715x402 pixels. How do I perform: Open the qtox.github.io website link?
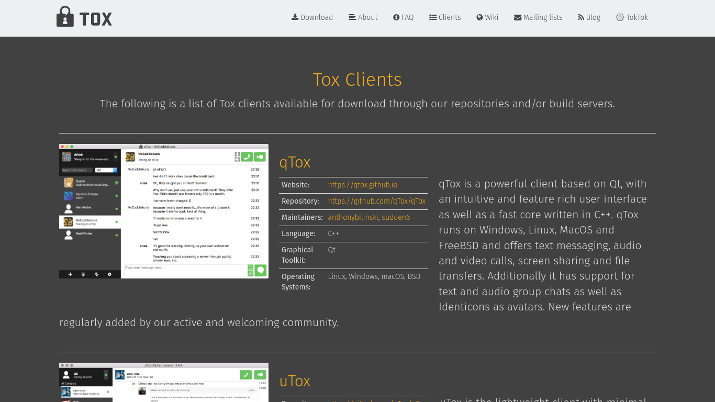363,185
